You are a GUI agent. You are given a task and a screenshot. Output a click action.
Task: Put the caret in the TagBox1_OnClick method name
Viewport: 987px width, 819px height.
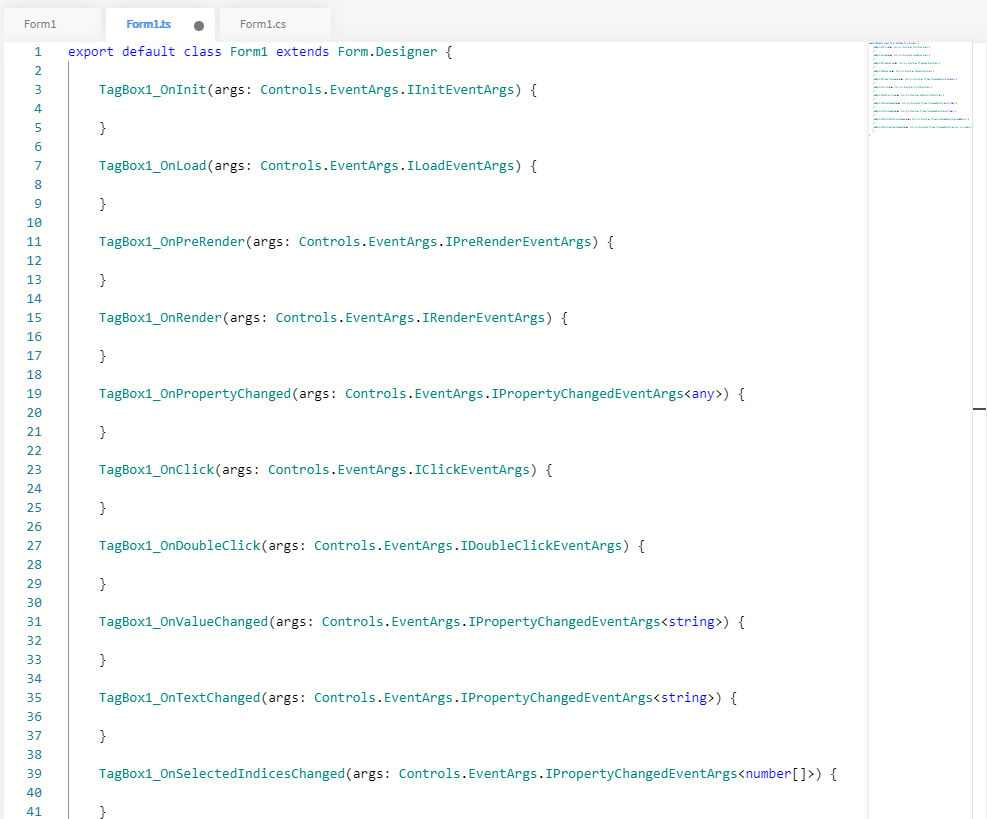coord(156,469)
